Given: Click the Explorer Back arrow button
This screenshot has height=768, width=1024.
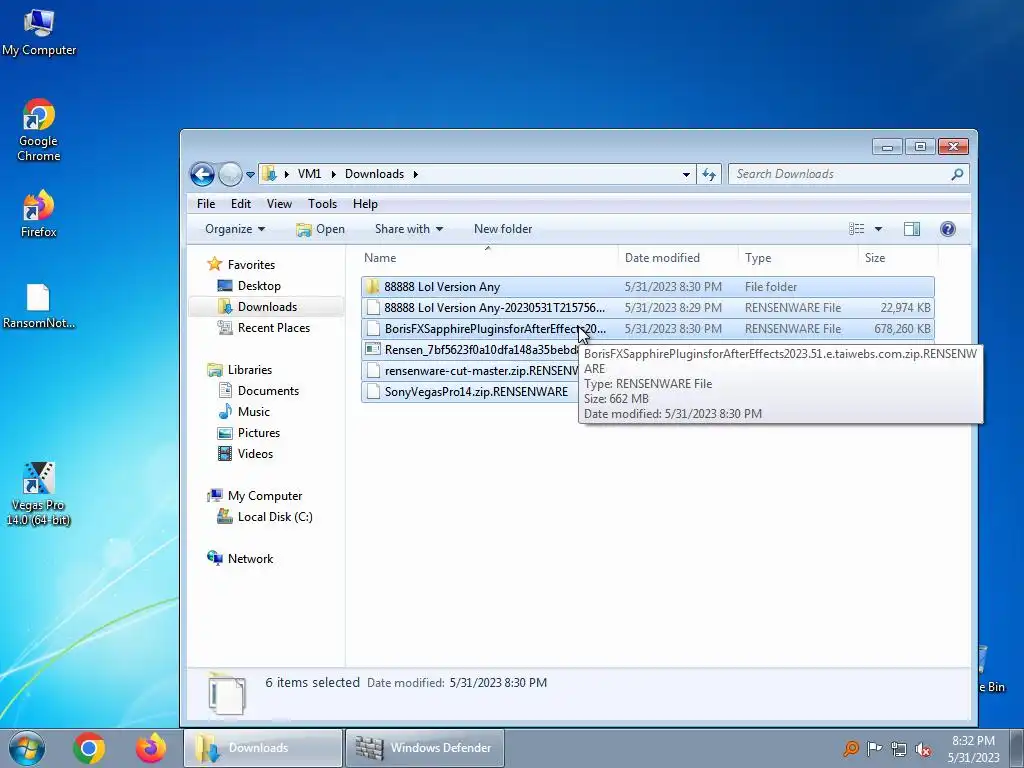Looking at the screenshot, I should click(x=202, y=174).
